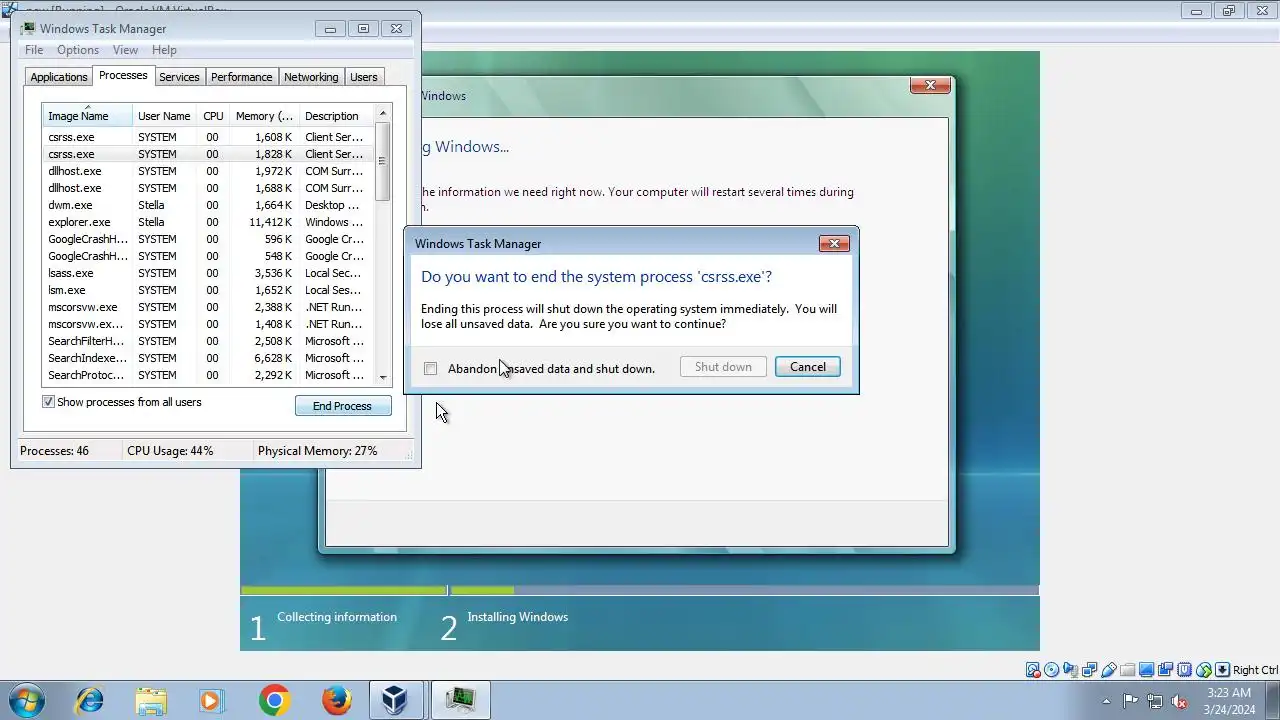The width and height of the screenshot is (1280, 720).
Task: Select the GoogleCrashH... row with 596 K
Action: (208, 239)
